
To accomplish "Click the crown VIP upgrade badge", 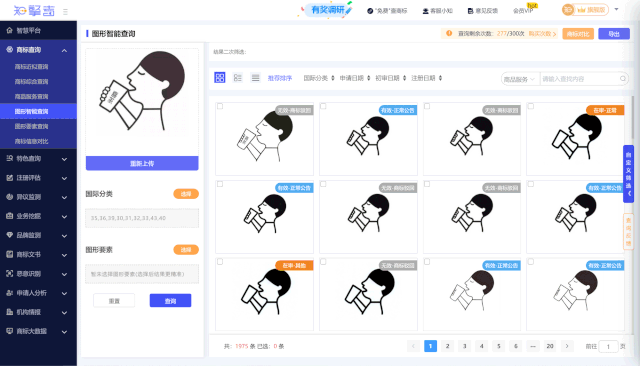I will tap(591, 9).
